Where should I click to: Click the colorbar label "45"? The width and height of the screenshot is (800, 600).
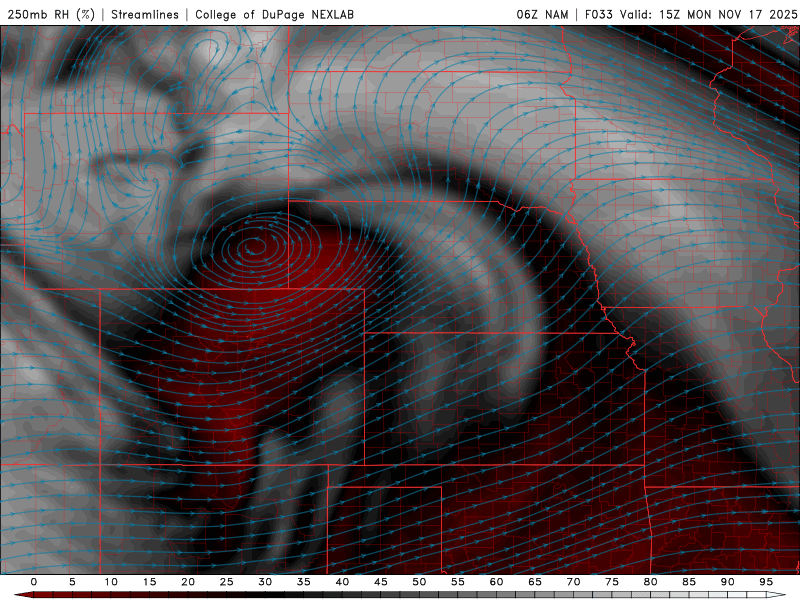(381, 582)
